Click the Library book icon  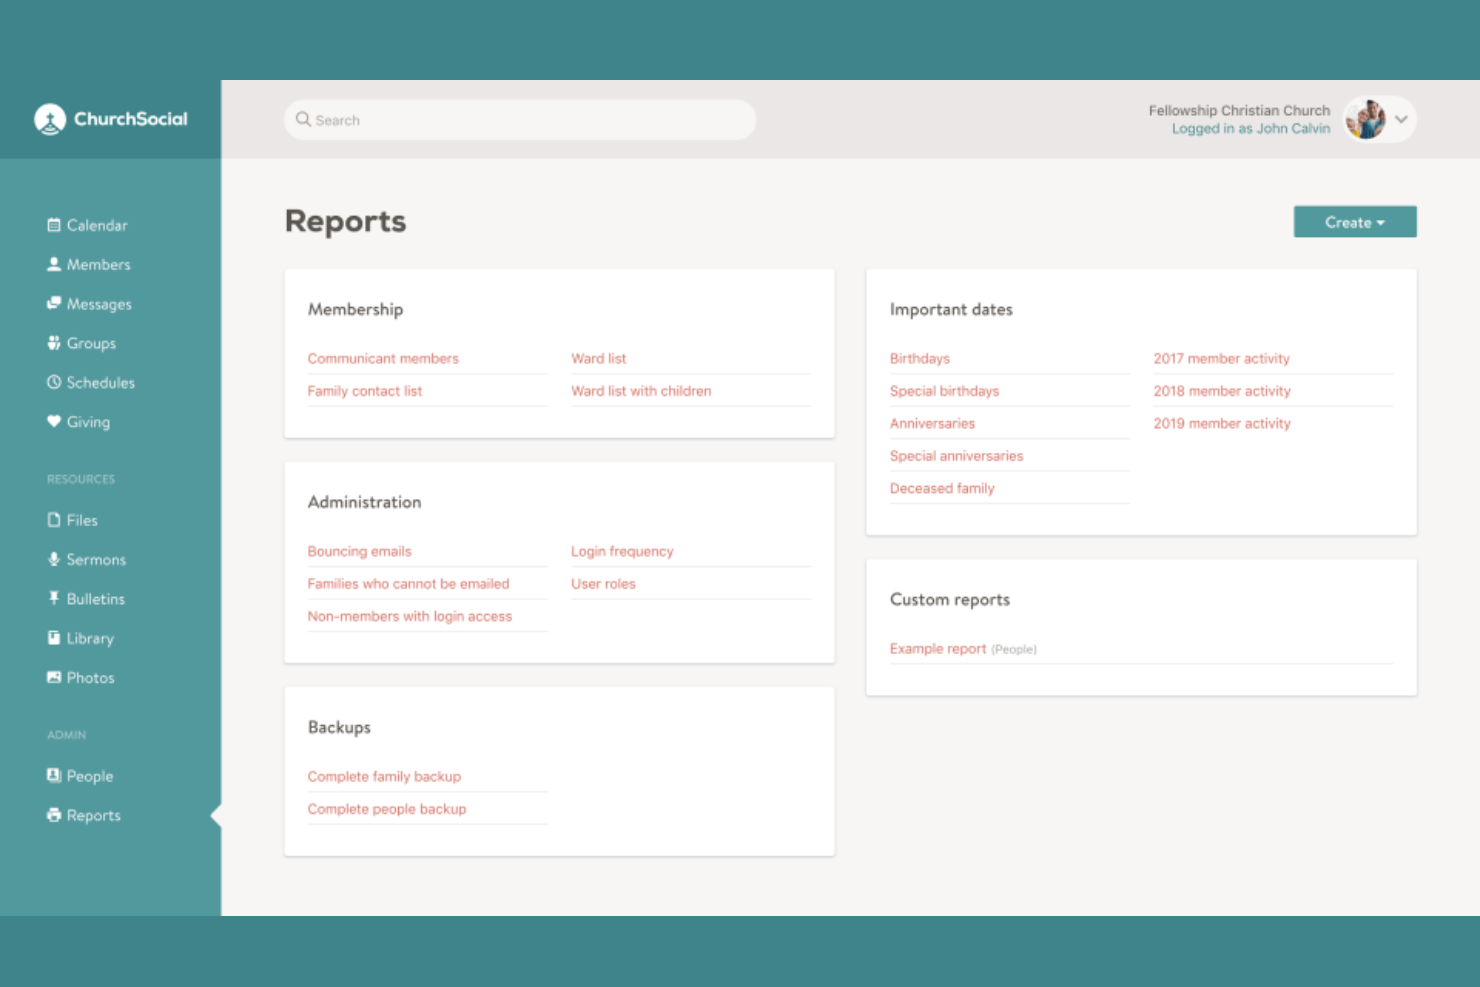(55, 638)
